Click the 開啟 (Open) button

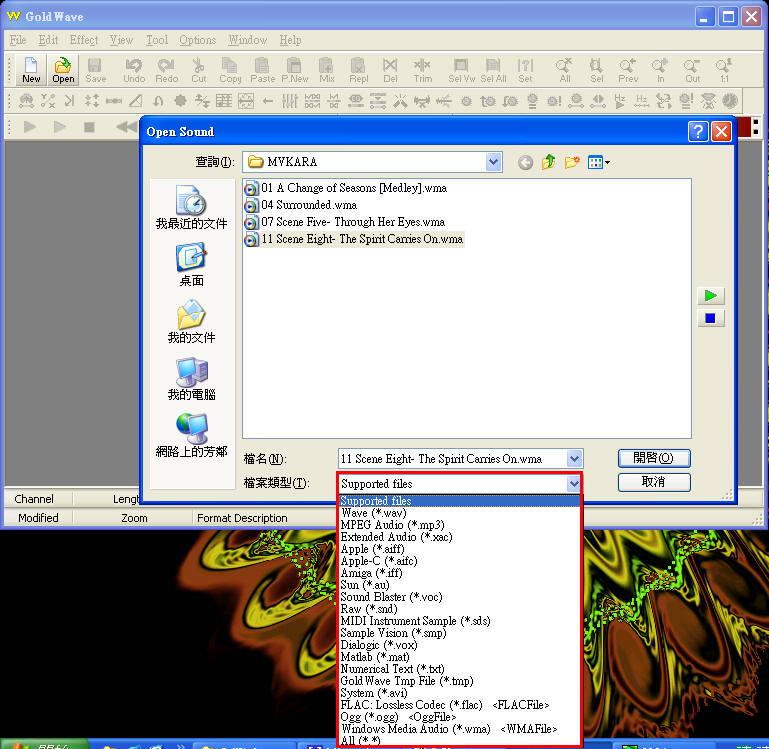click(x=654, y=458)
